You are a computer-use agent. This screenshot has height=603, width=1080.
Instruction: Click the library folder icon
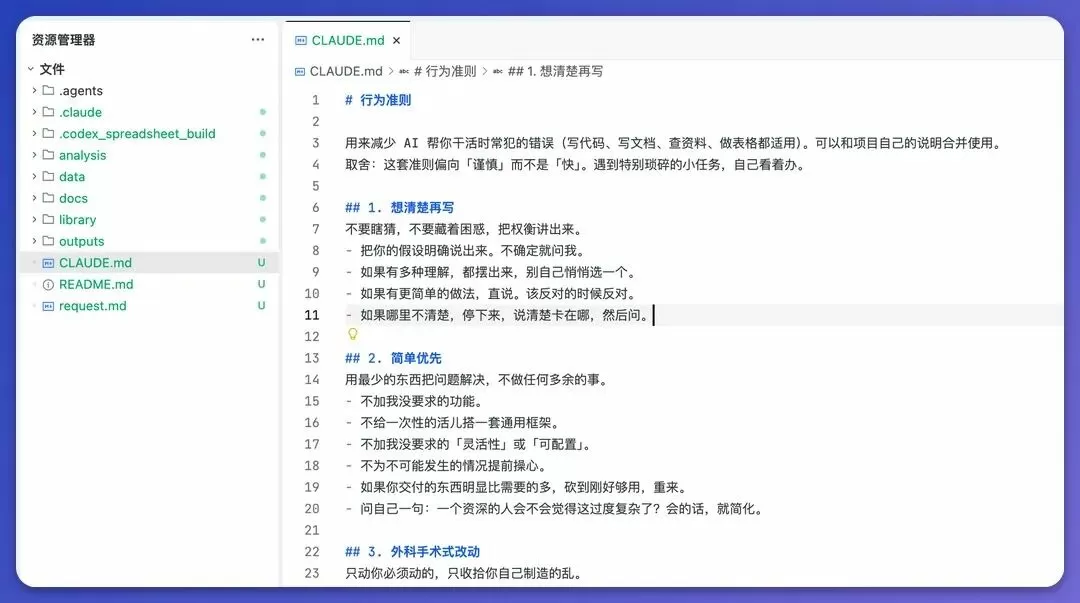click(x=48, y=219)
